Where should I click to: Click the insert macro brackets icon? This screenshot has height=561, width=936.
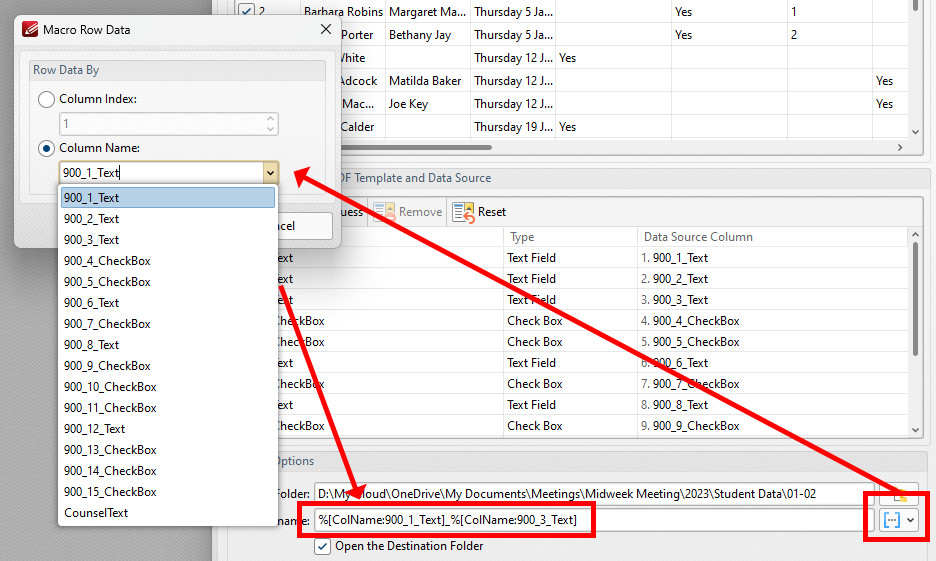tap(891, 520)
